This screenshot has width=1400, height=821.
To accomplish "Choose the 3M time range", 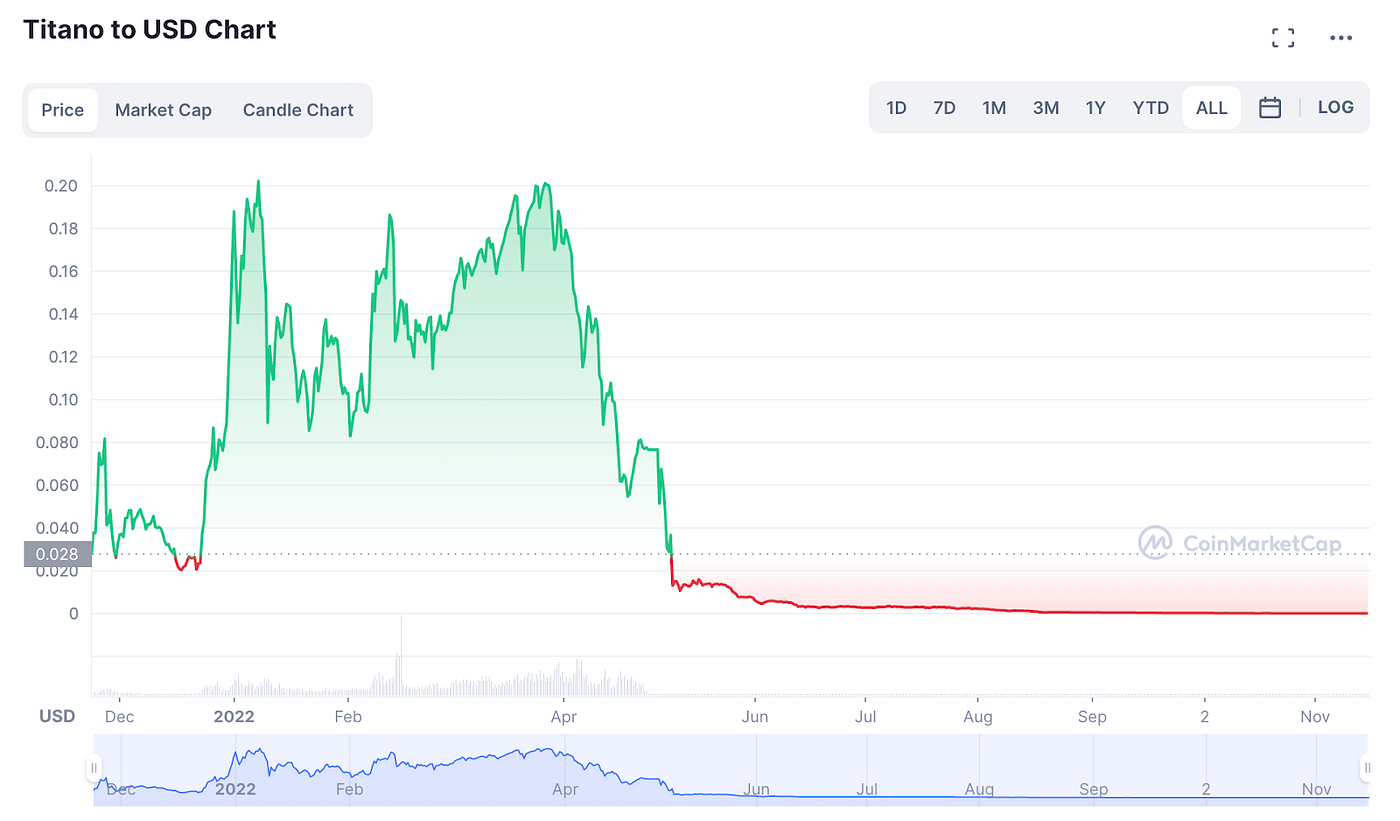I will [1045, 107].
